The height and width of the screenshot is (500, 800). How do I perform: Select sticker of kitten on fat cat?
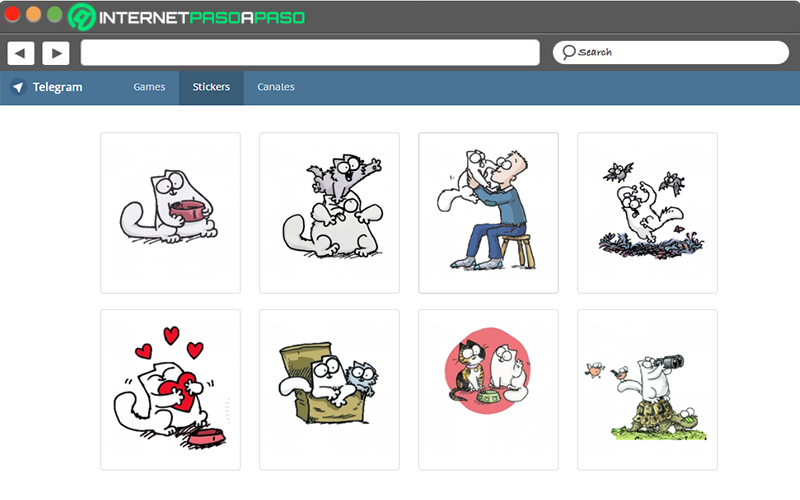point(330,213)
